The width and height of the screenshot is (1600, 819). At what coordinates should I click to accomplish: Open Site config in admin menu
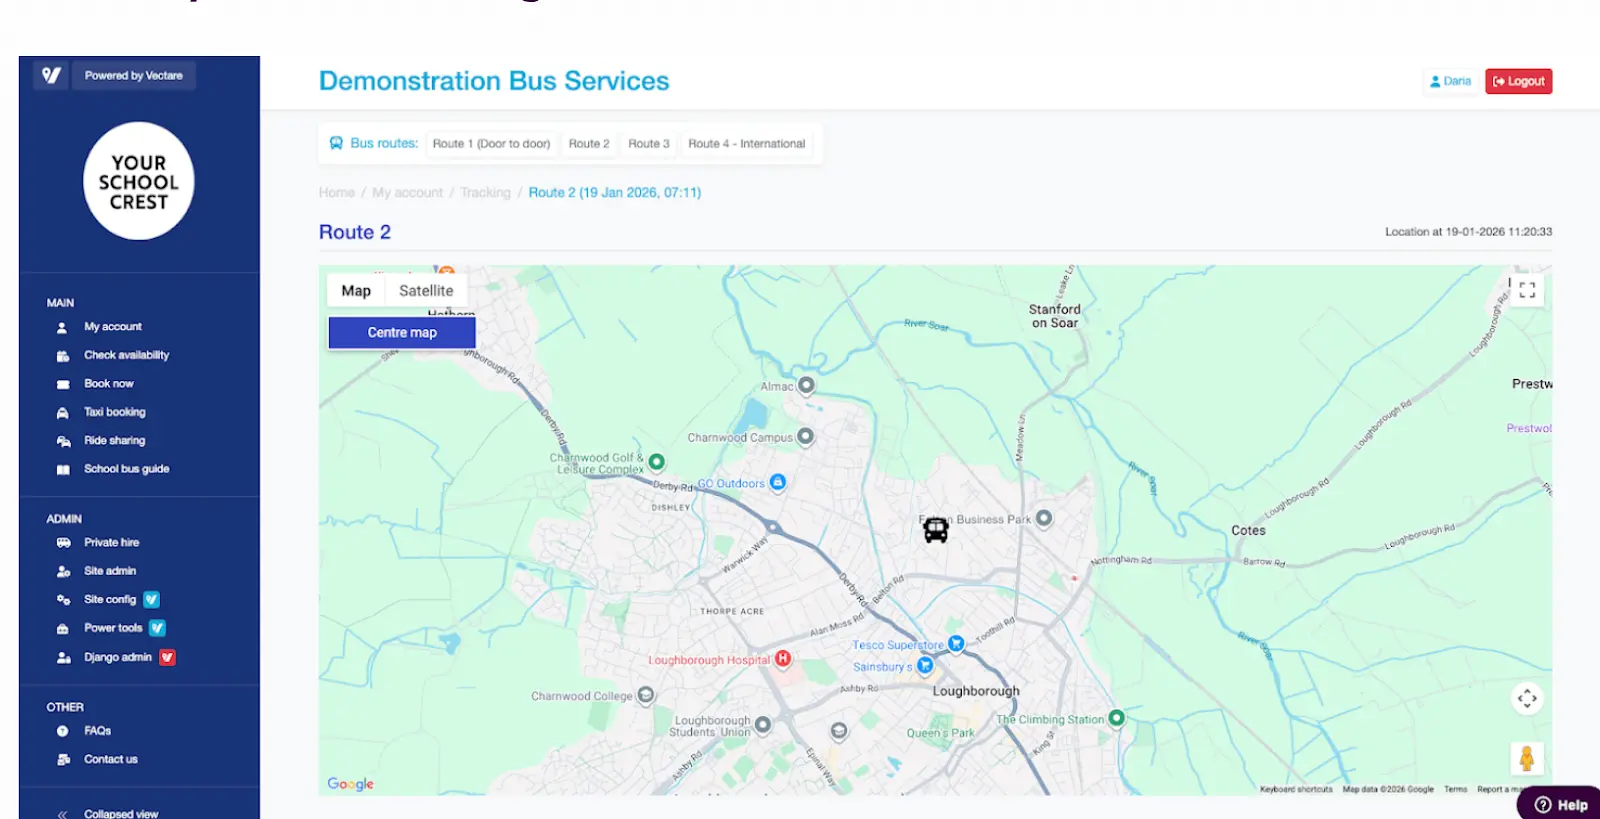point(110,599)
